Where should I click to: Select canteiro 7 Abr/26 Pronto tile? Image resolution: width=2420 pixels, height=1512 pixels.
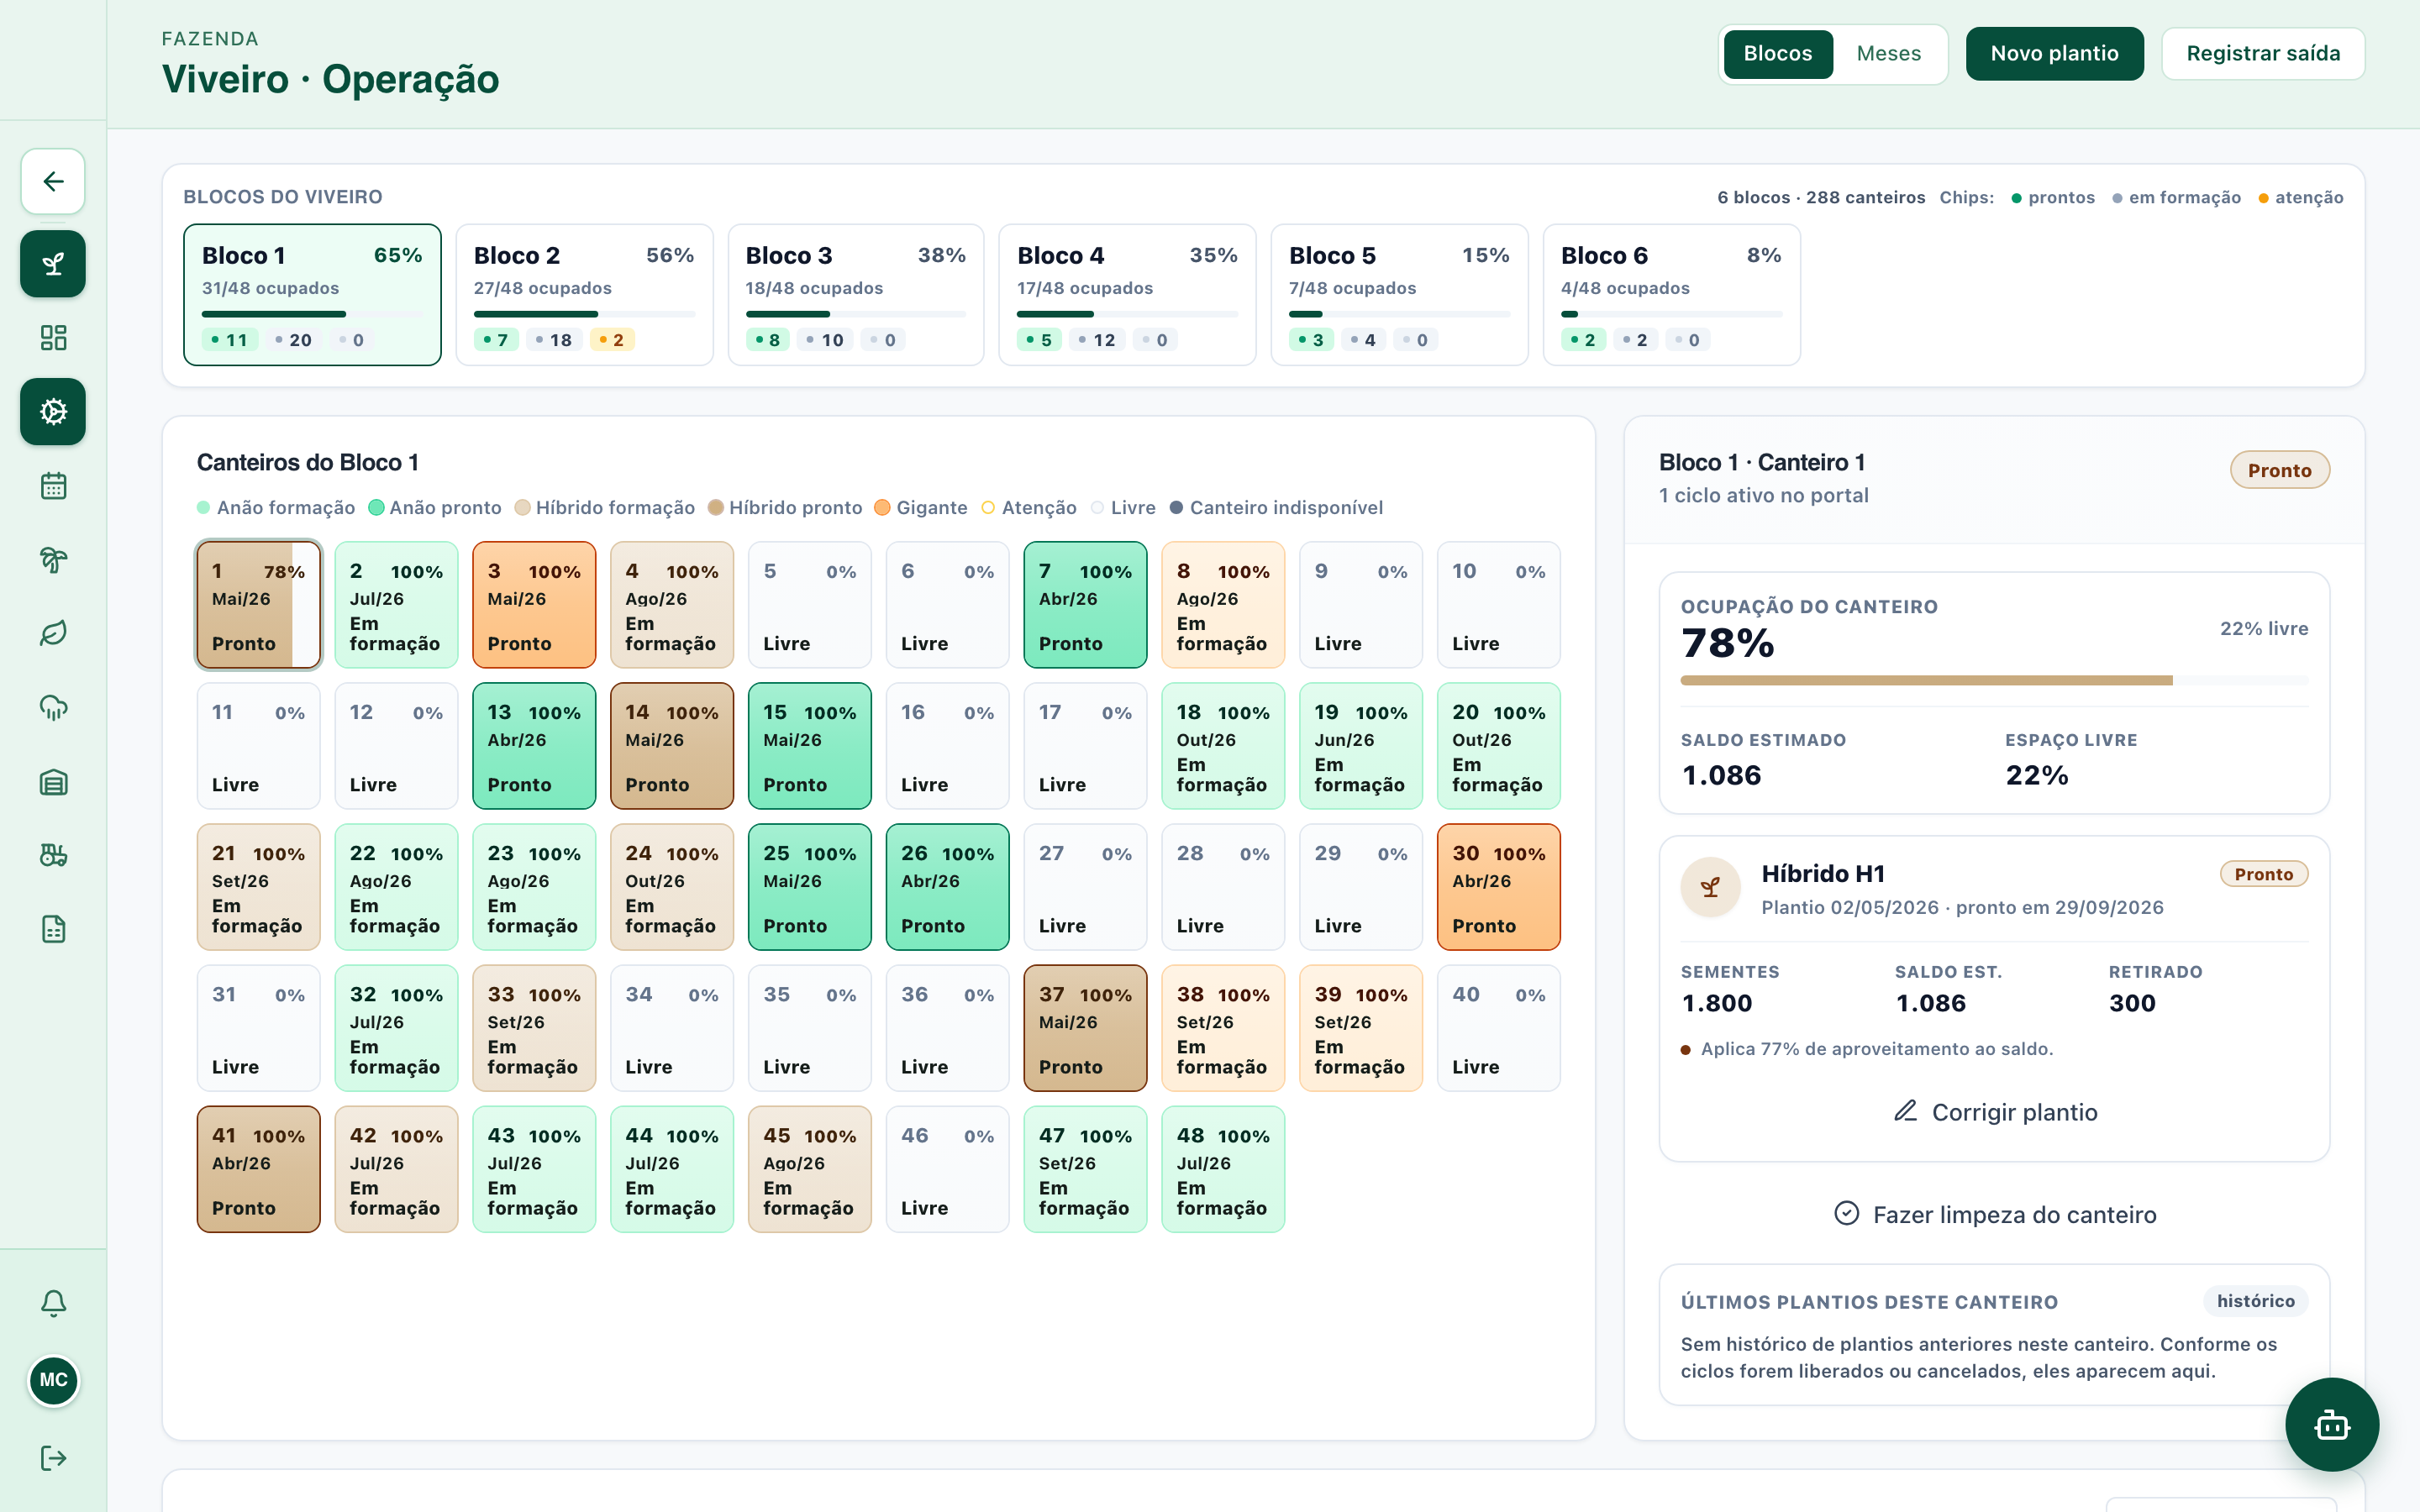(1085, 605)
